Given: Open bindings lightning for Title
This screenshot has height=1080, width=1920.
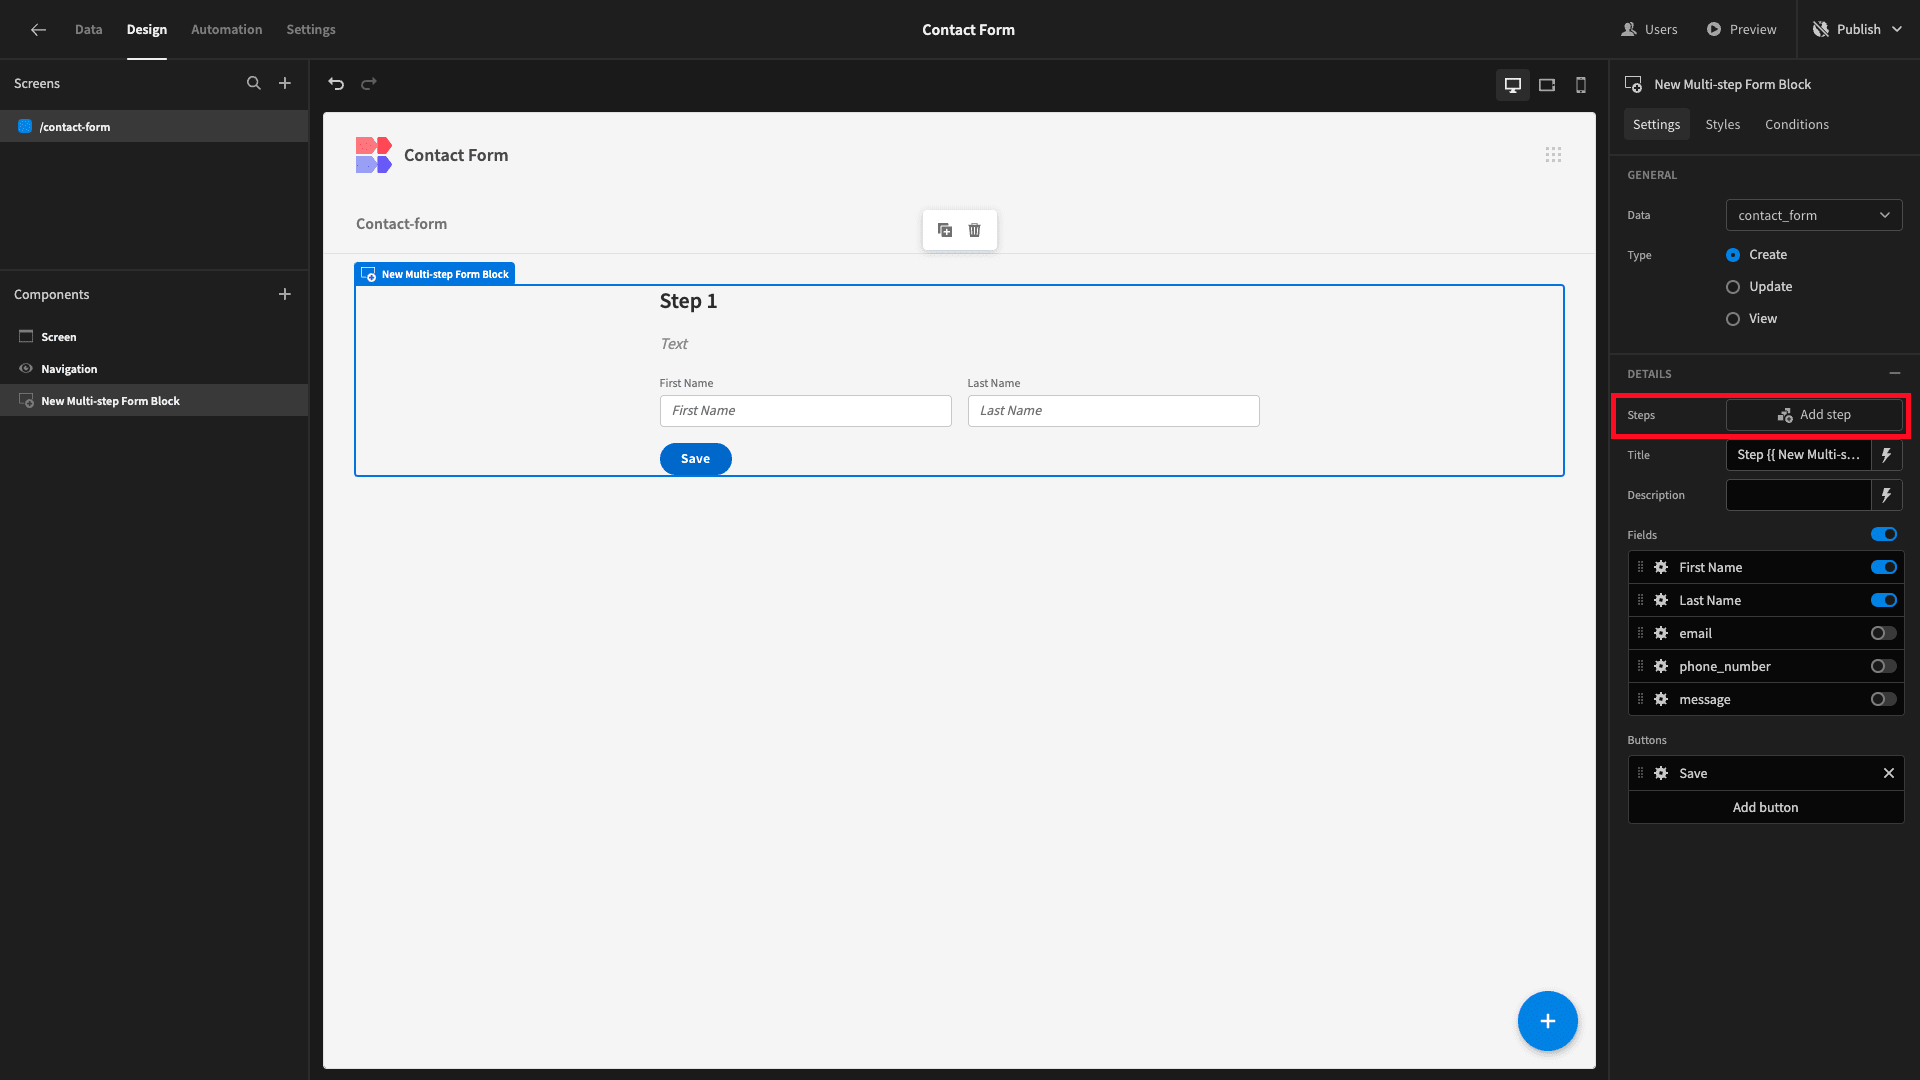Looking at the screenshot, I should 1887,455.
